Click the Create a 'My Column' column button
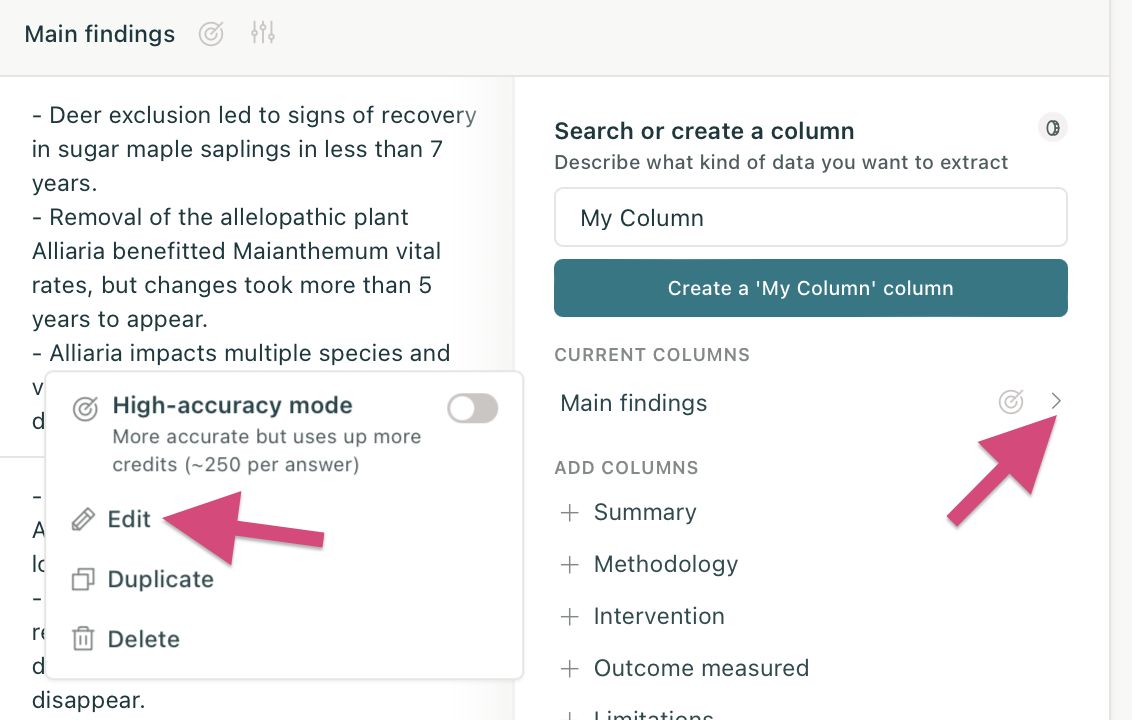 [811, 287]
